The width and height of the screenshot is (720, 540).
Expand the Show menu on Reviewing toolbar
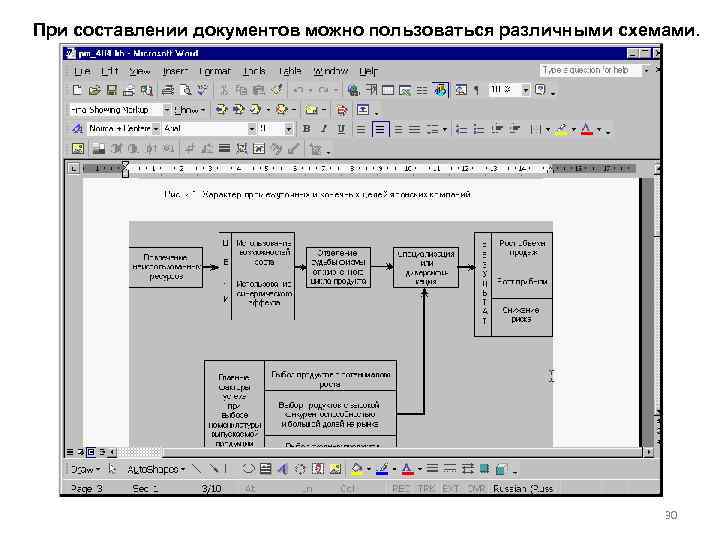click(x=189, y=110)
